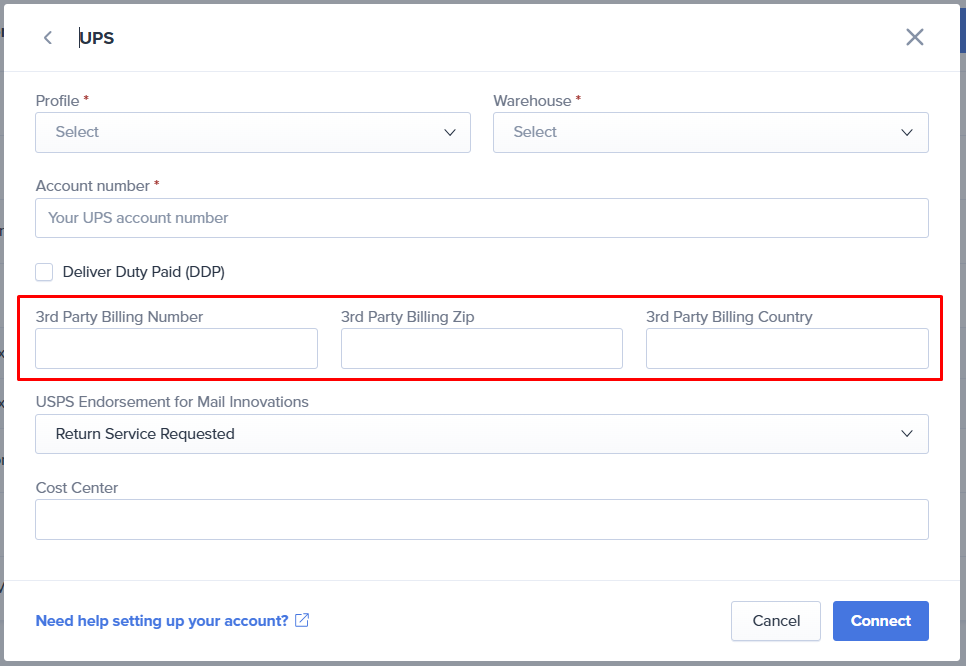Click the 3rd Party Billing Number field
Viewport: 966px width, 666px height.
click(x=176, y=349)
